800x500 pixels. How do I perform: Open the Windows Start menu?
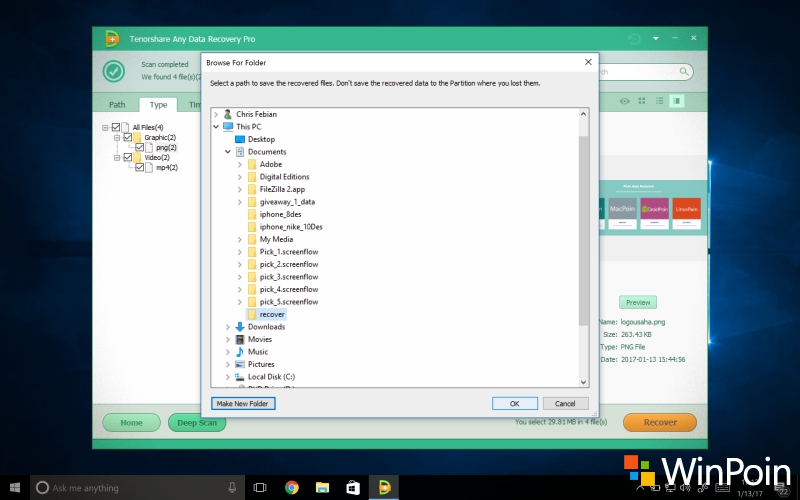click(x=15, y=488)
